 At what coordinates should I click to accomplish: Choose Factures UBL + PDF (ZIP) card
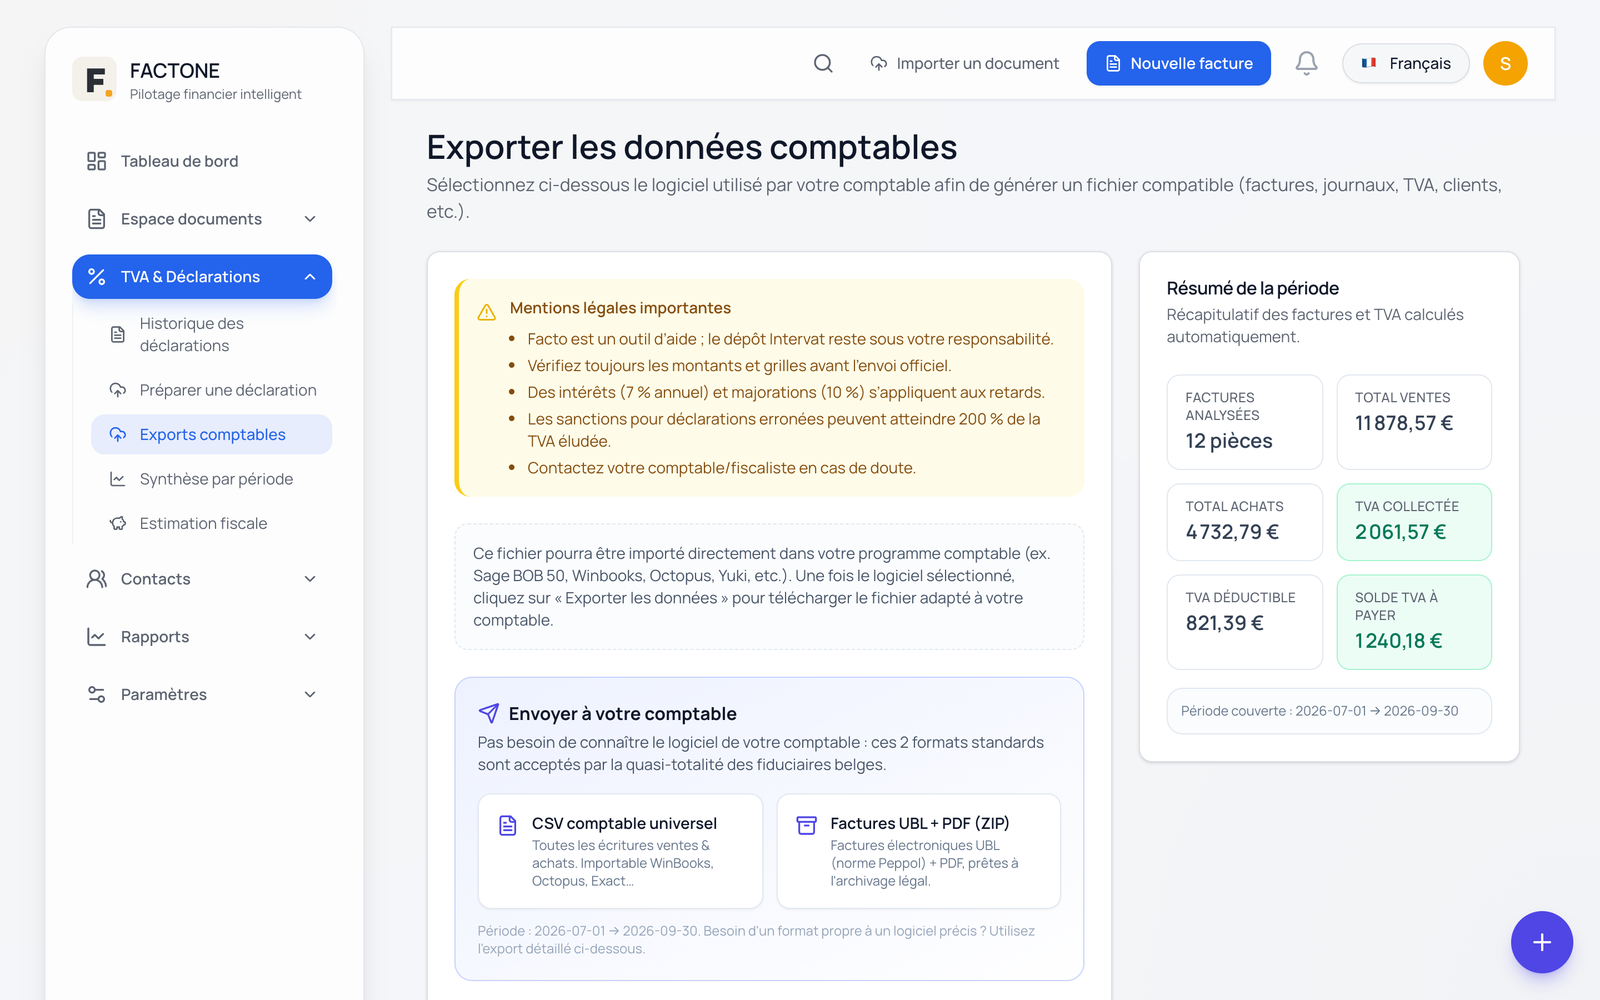[918, 851]
